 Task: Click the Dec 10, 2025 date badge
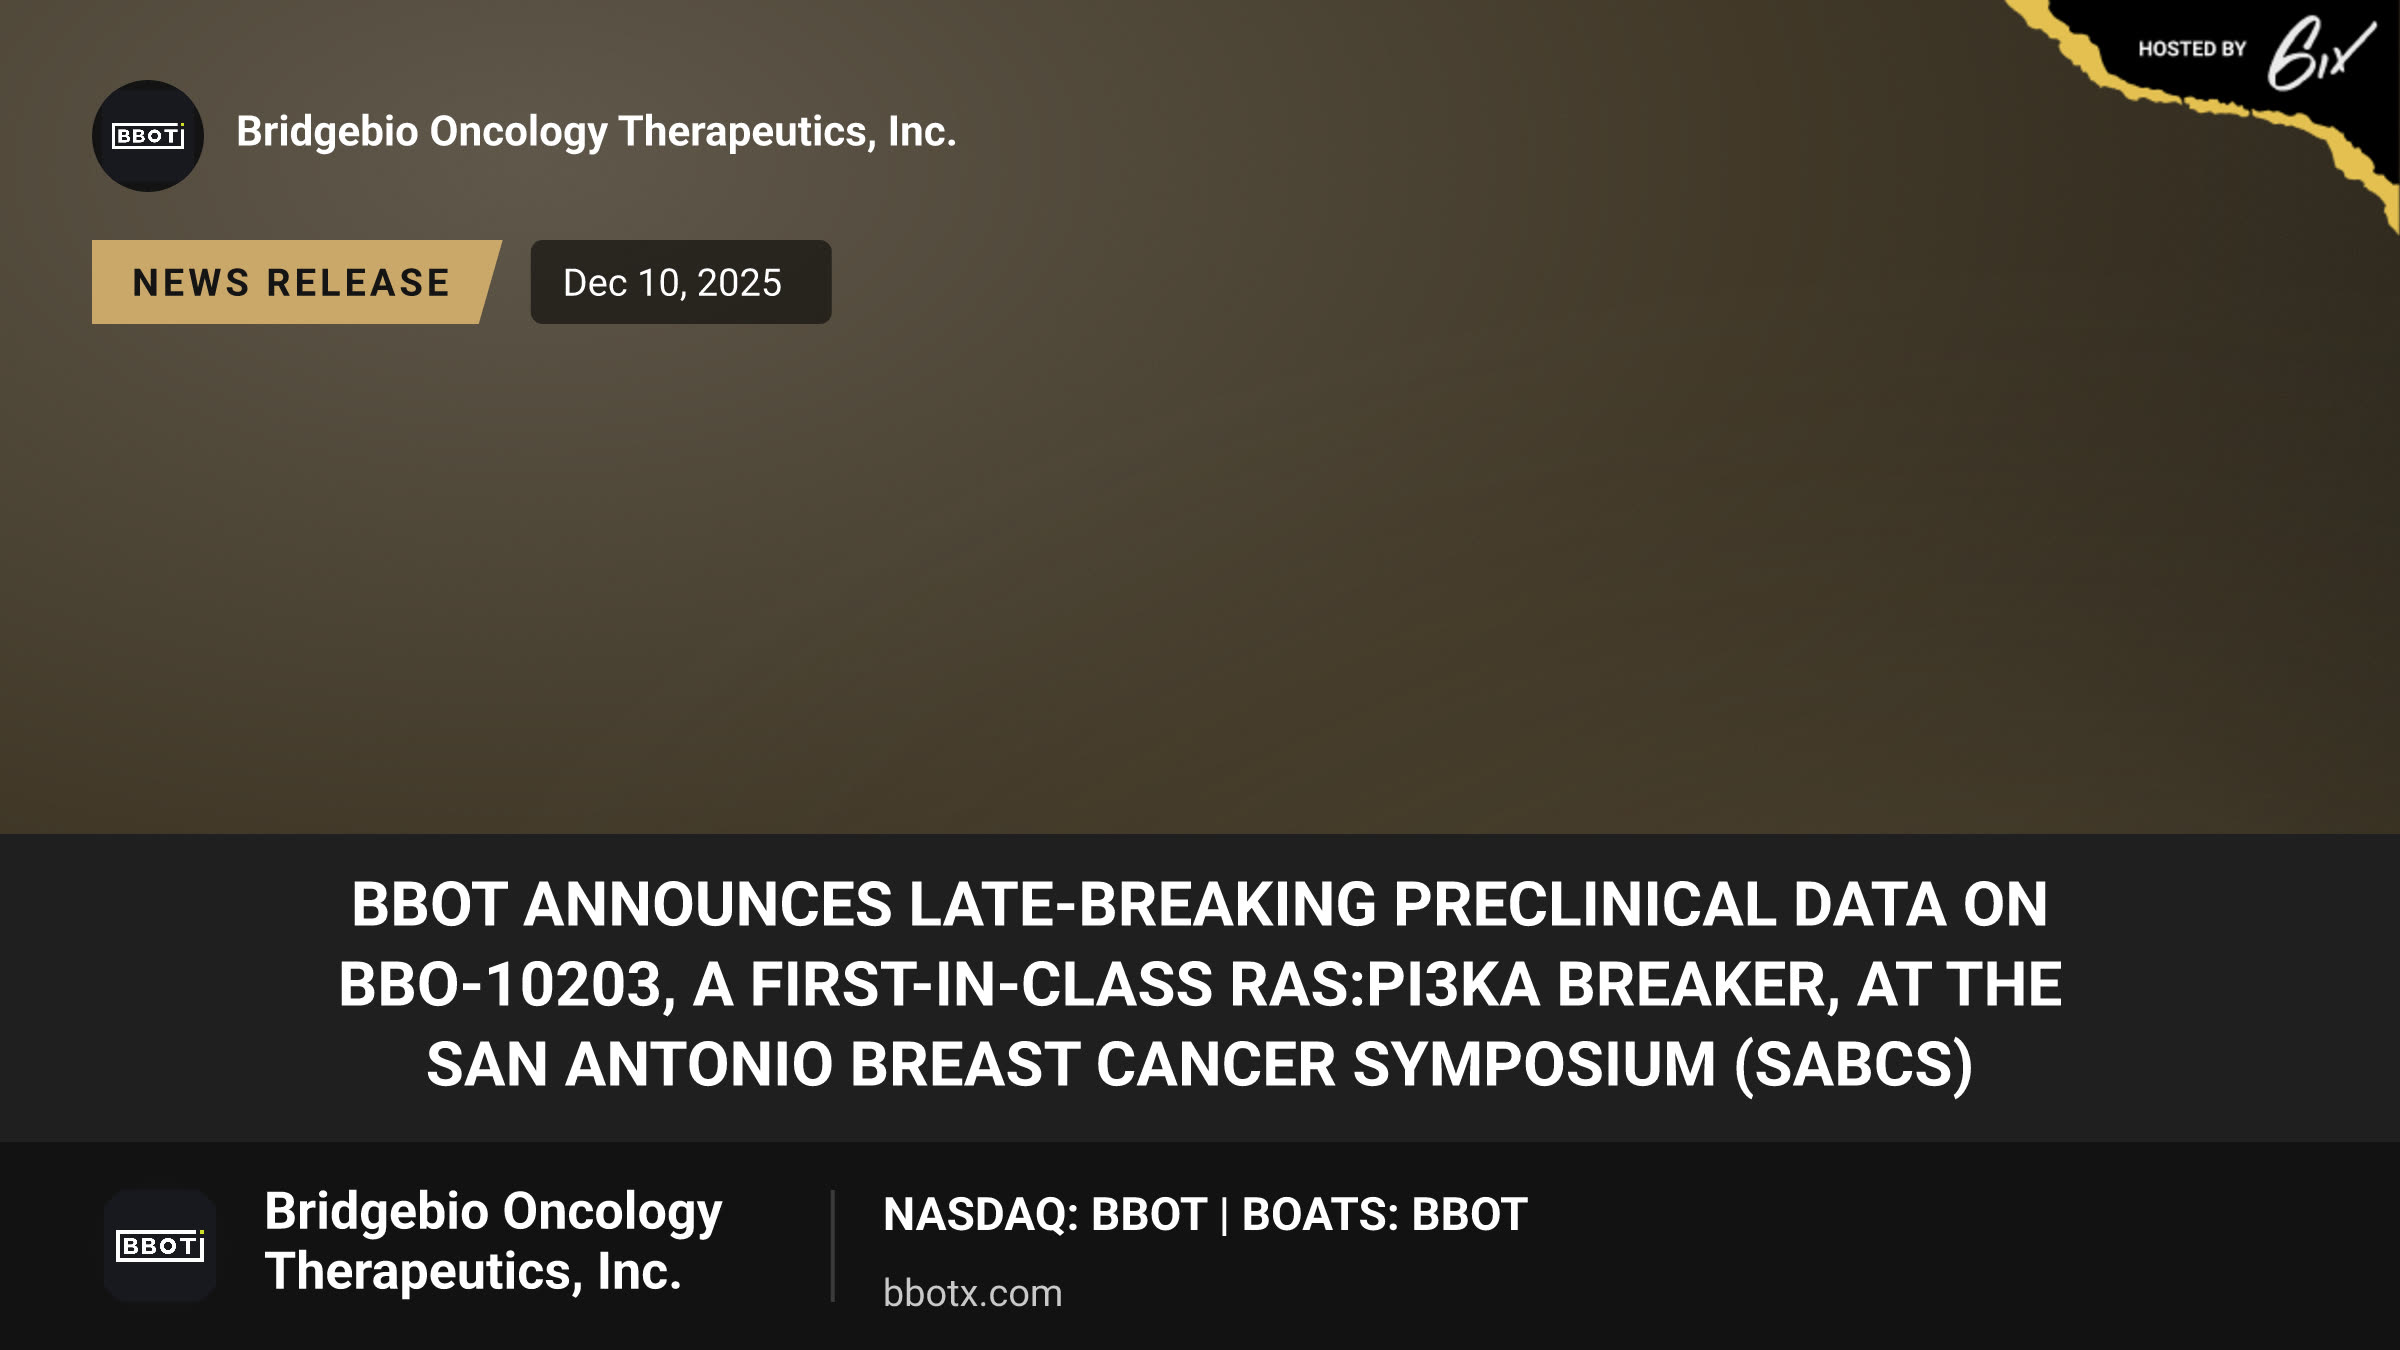681,282
